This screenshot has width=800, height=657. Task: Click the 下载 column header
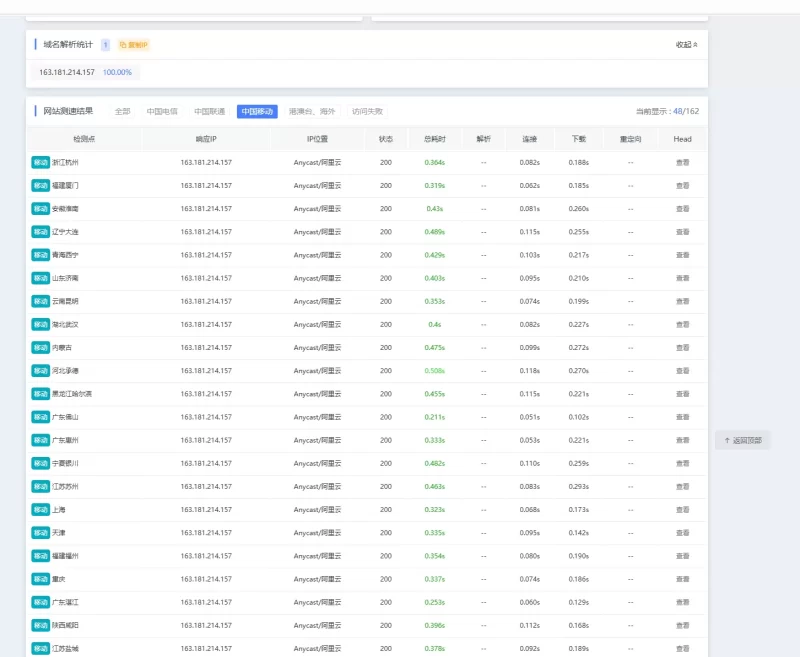pos(579,139)
